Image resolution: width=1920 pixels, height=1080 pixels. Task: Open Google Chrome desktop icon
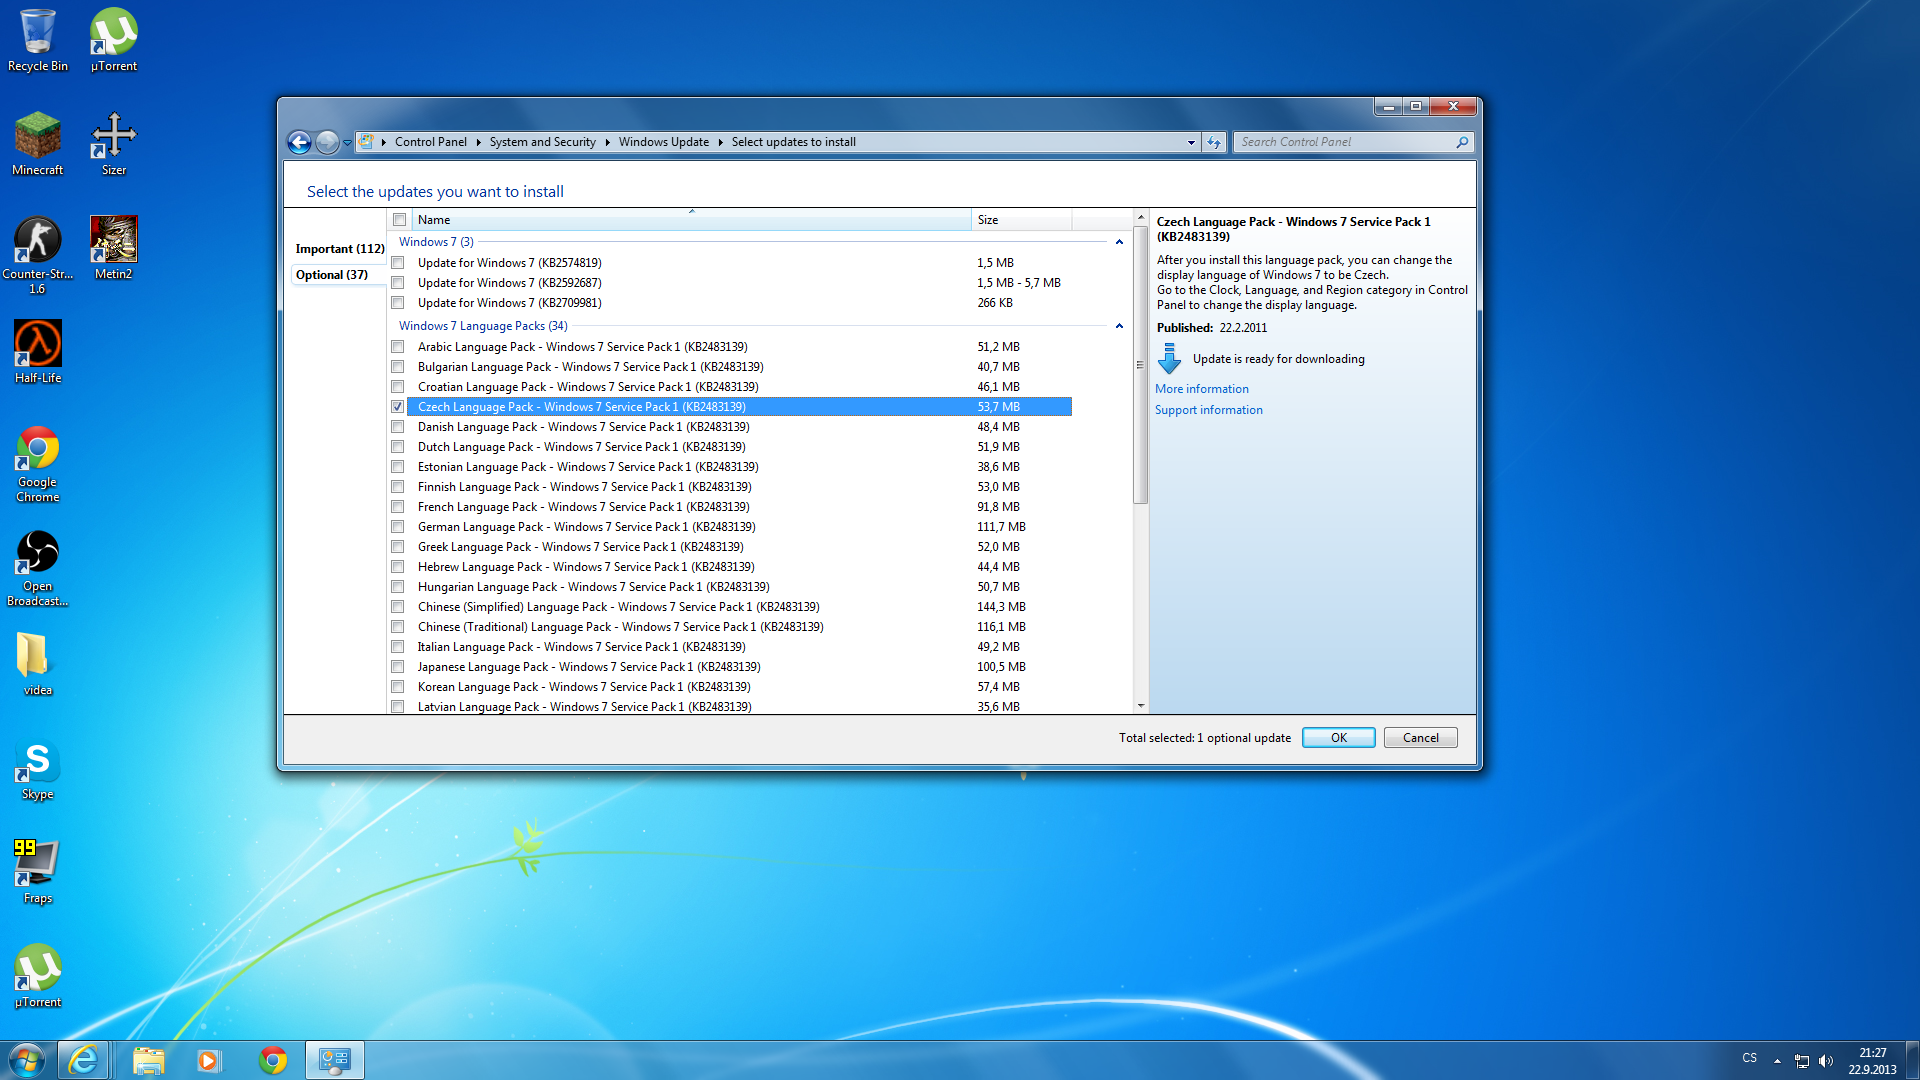(x=38, y=450)
